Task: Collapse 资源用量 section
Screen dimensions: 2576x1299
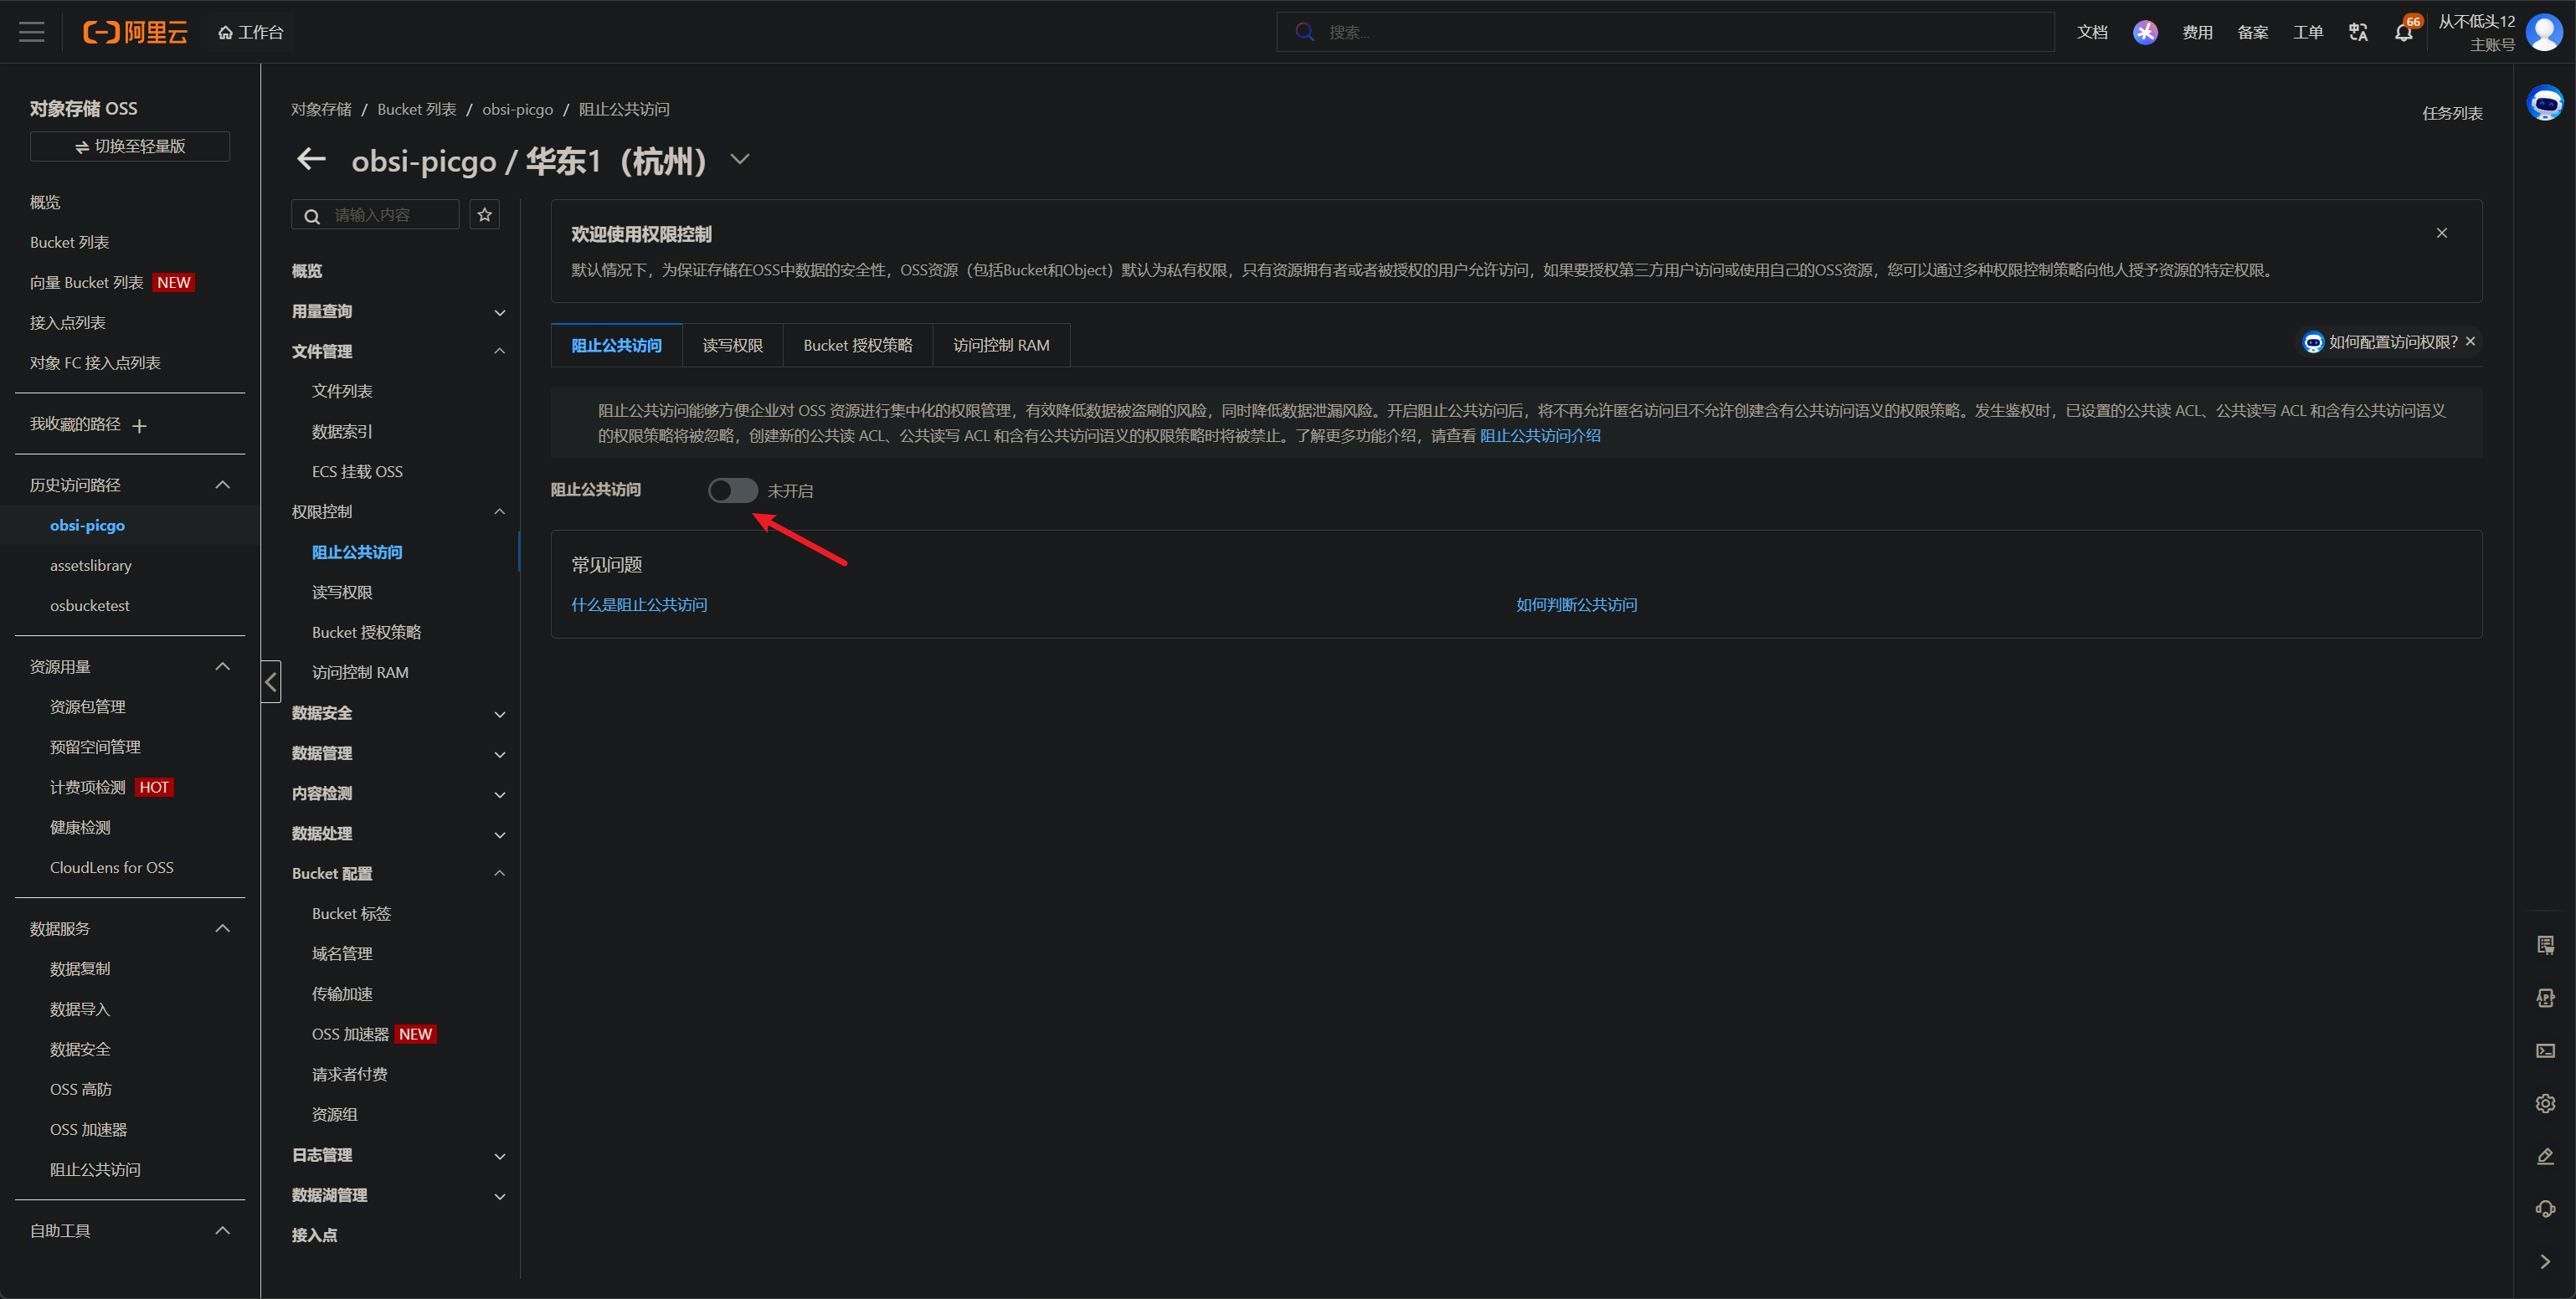Action: click(x=223, y=667)
